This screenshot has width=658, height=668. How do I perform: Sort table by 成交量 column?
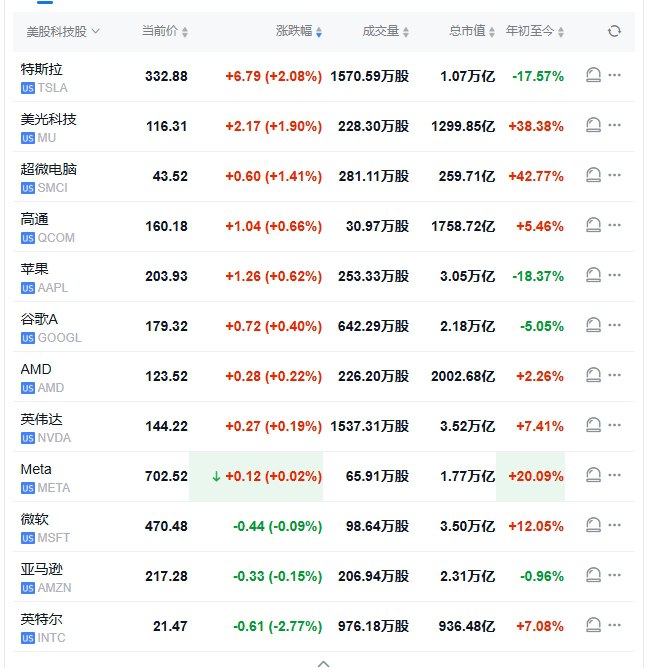pyautogui.click(x=385, y=31)
